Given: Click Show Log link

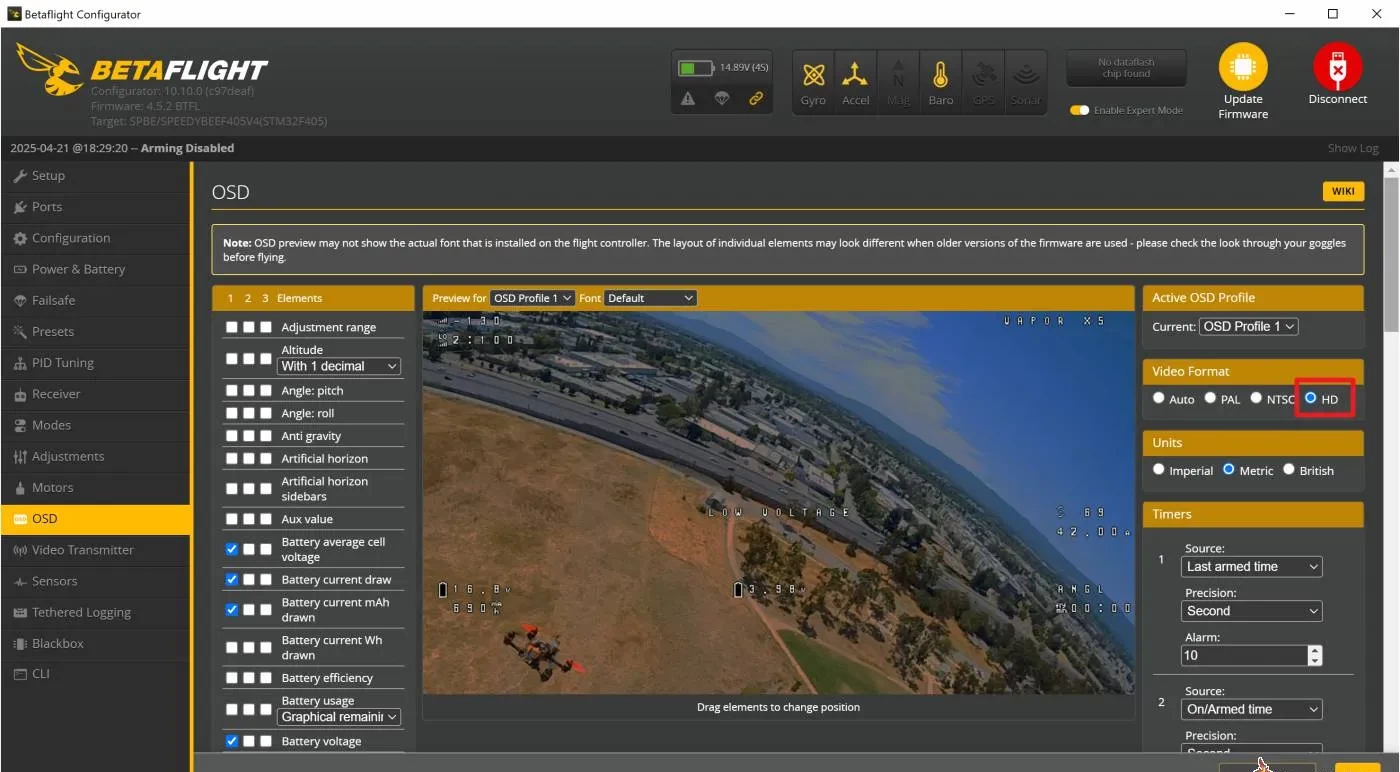Looking at the screenshot, I should pyautogui.click(x=1353, y=148).
